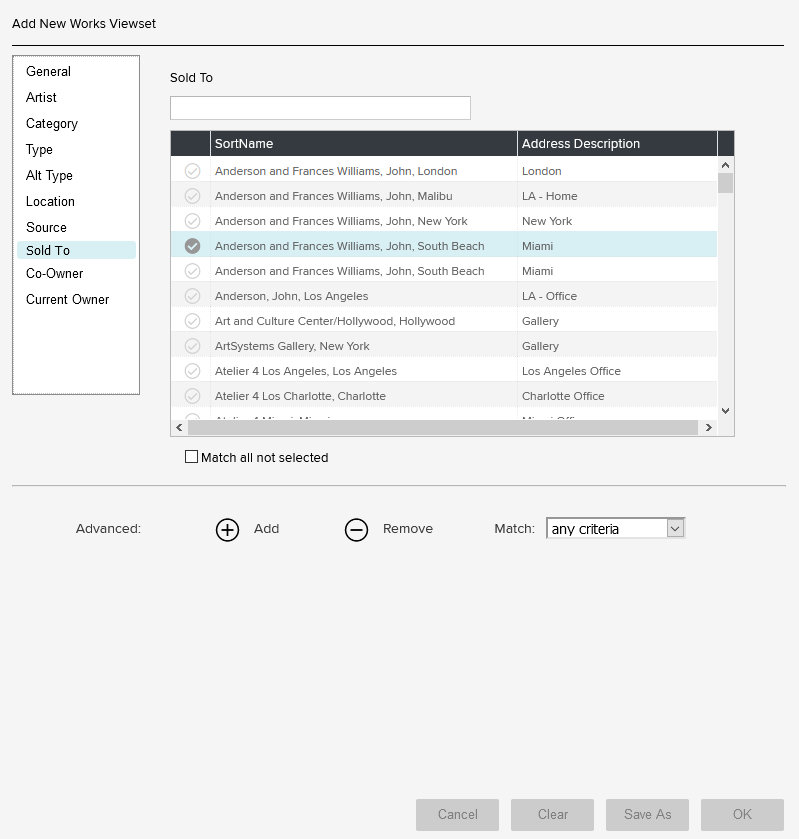Click the Save As button
Image resolution: width=799 pixels, height=839 pixels.
point(647,814)
